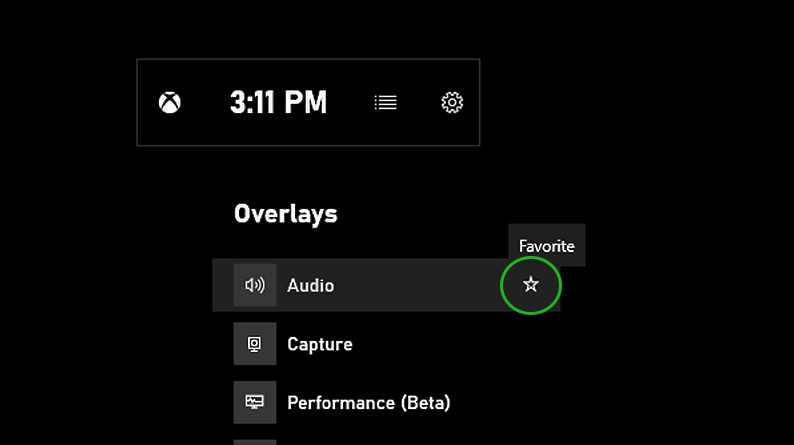
Task: Click the Xbox logo icon
Action: click(x=170, y=103)
